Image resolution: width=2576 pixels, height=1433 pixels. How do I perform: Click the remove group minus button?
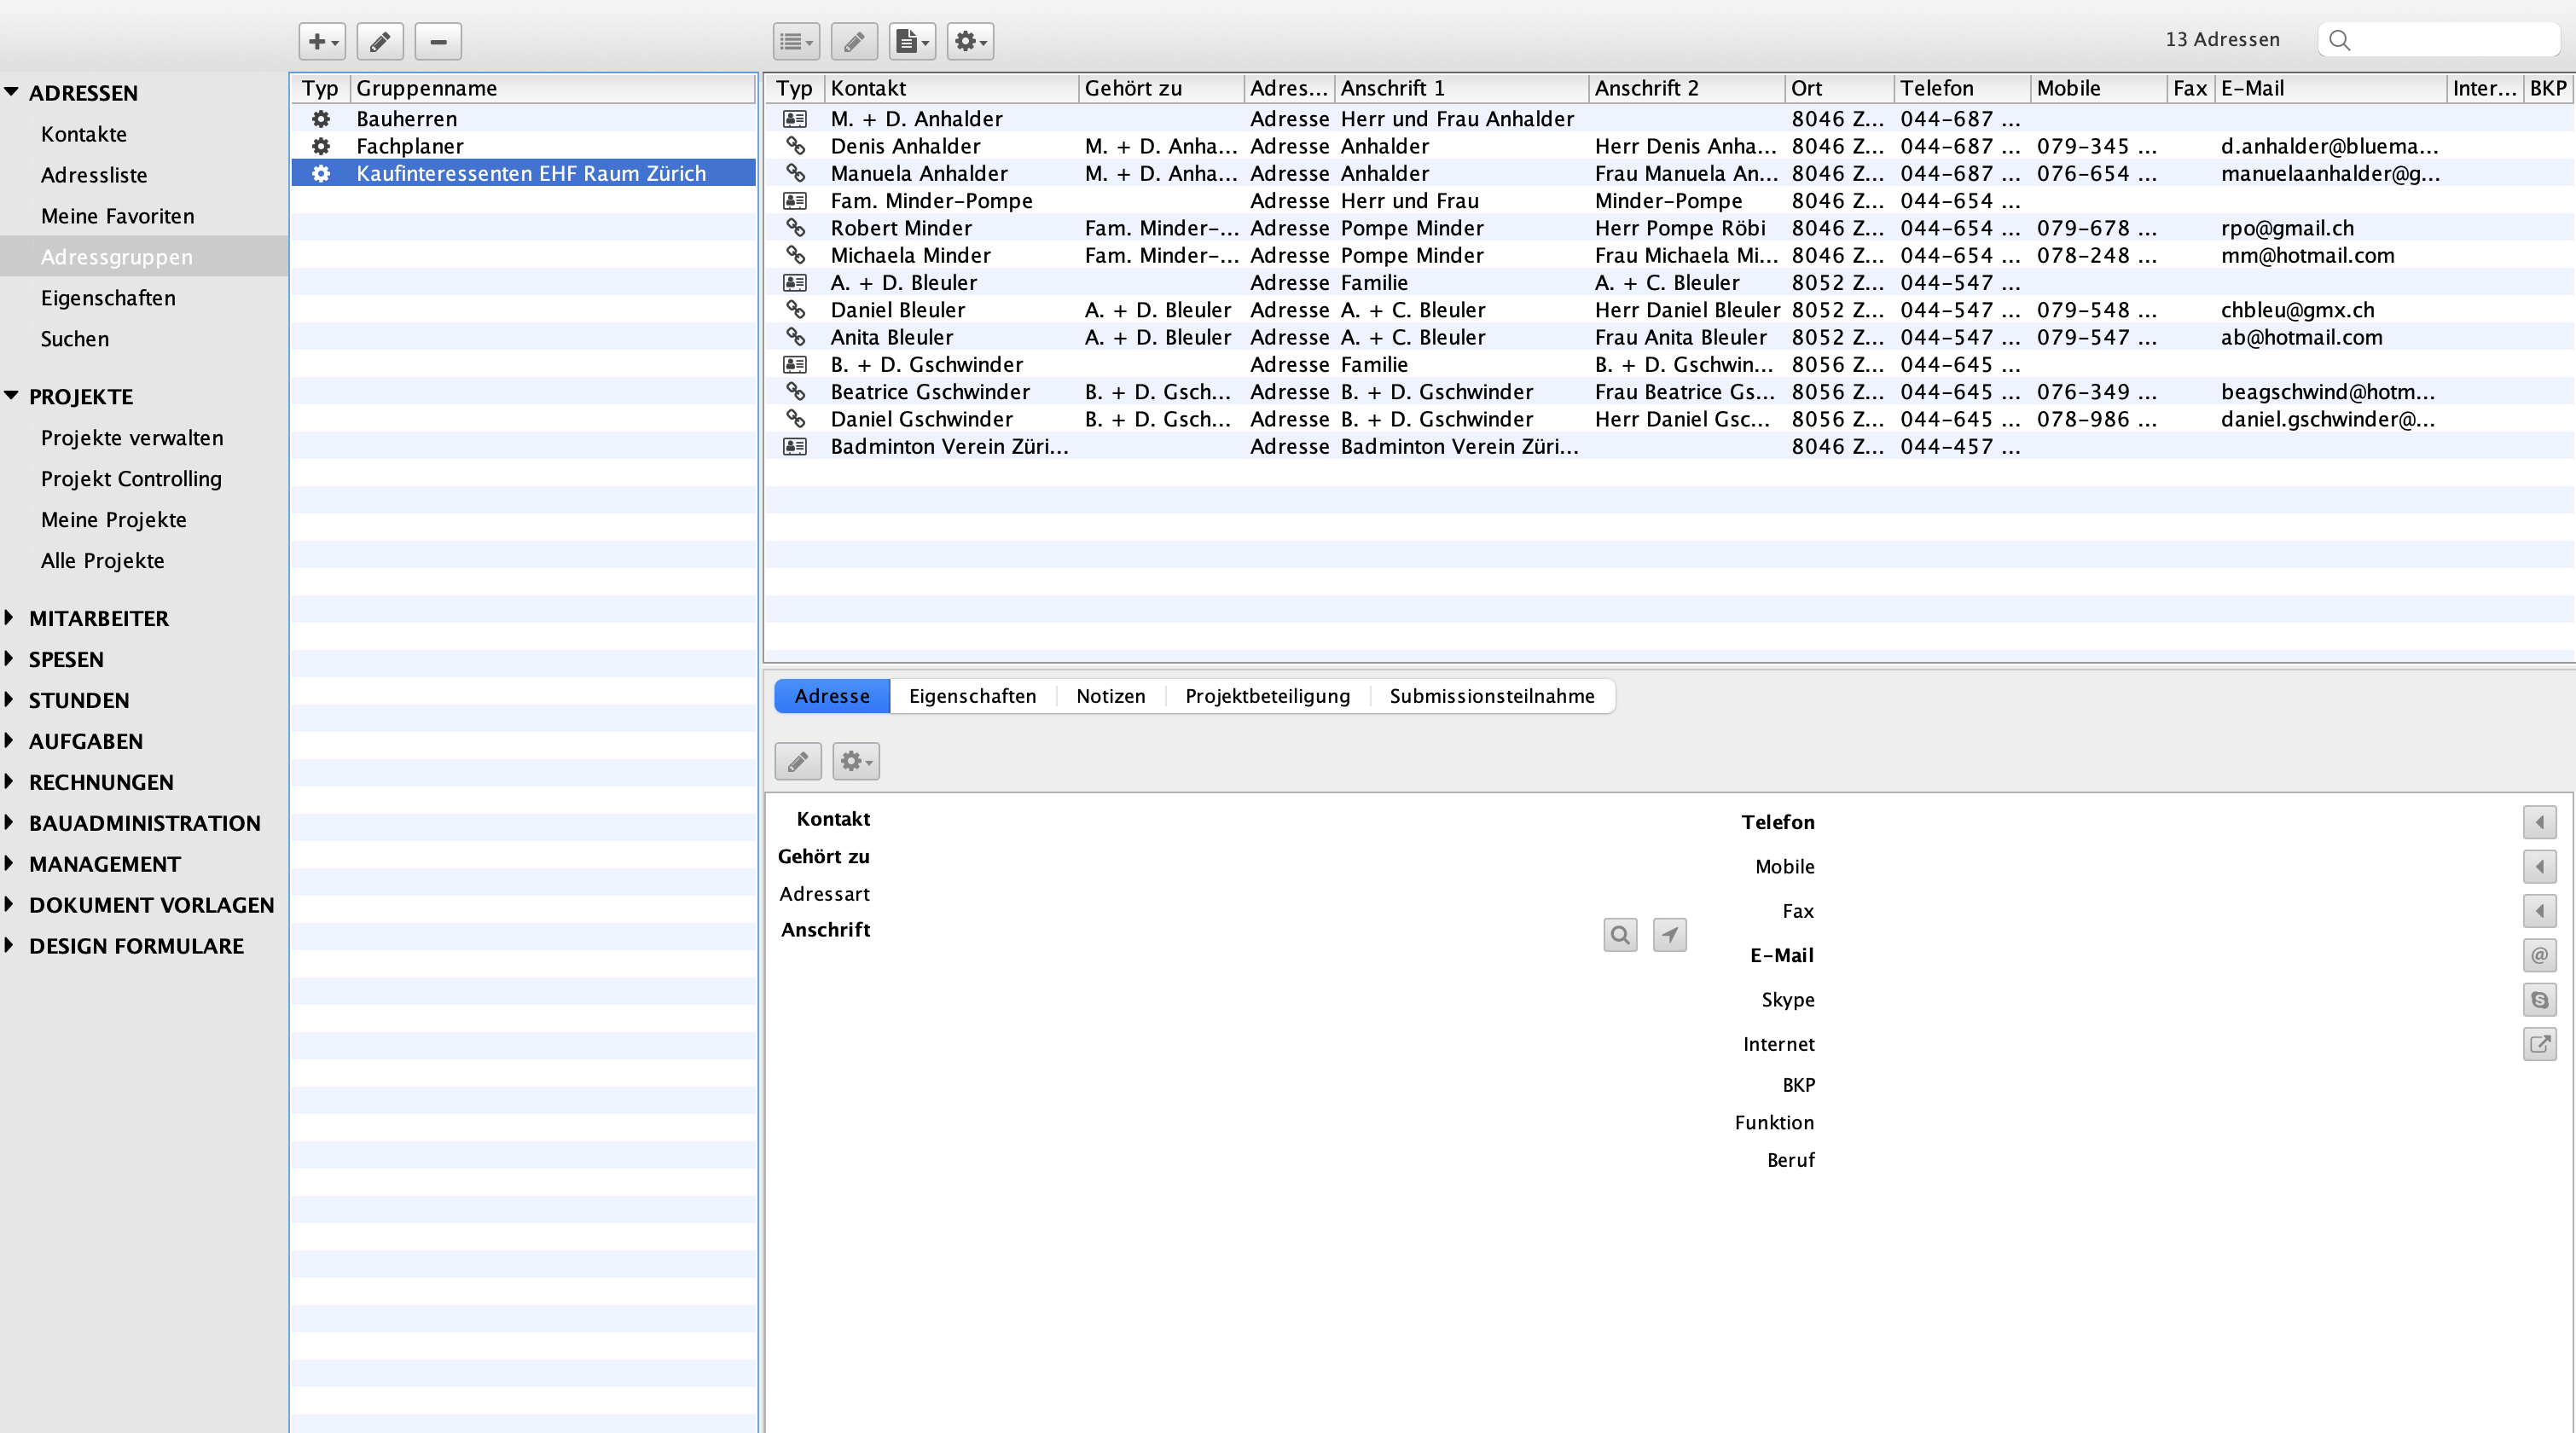click(x=438, y=41)
